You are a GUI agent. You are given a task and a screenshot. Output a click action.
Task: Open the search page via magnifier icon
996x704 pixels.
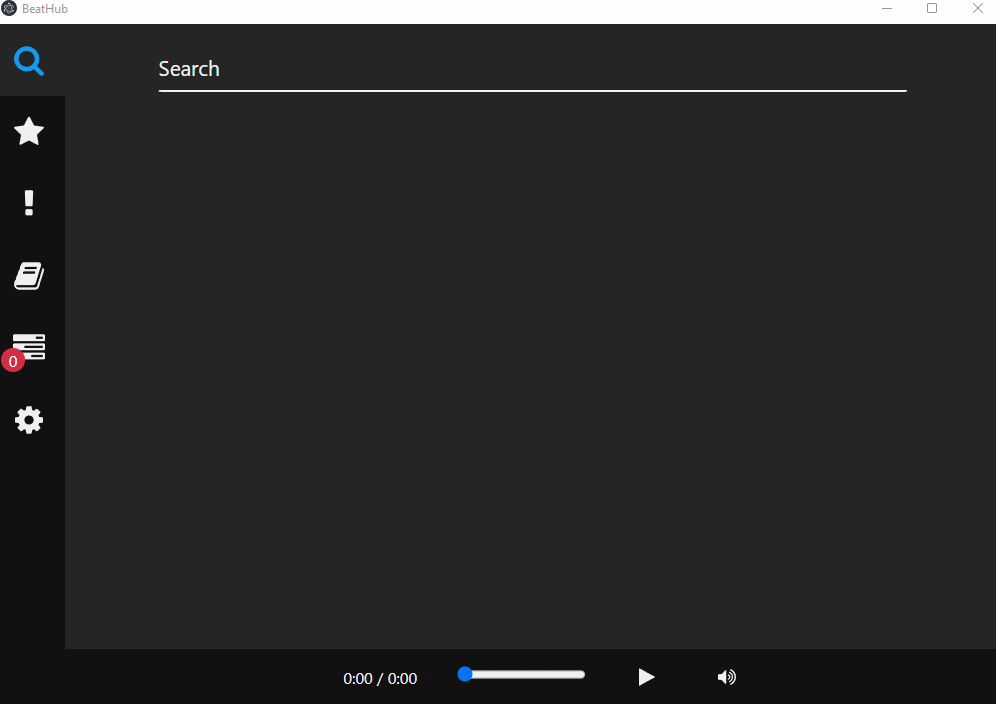tap(29, 61)
